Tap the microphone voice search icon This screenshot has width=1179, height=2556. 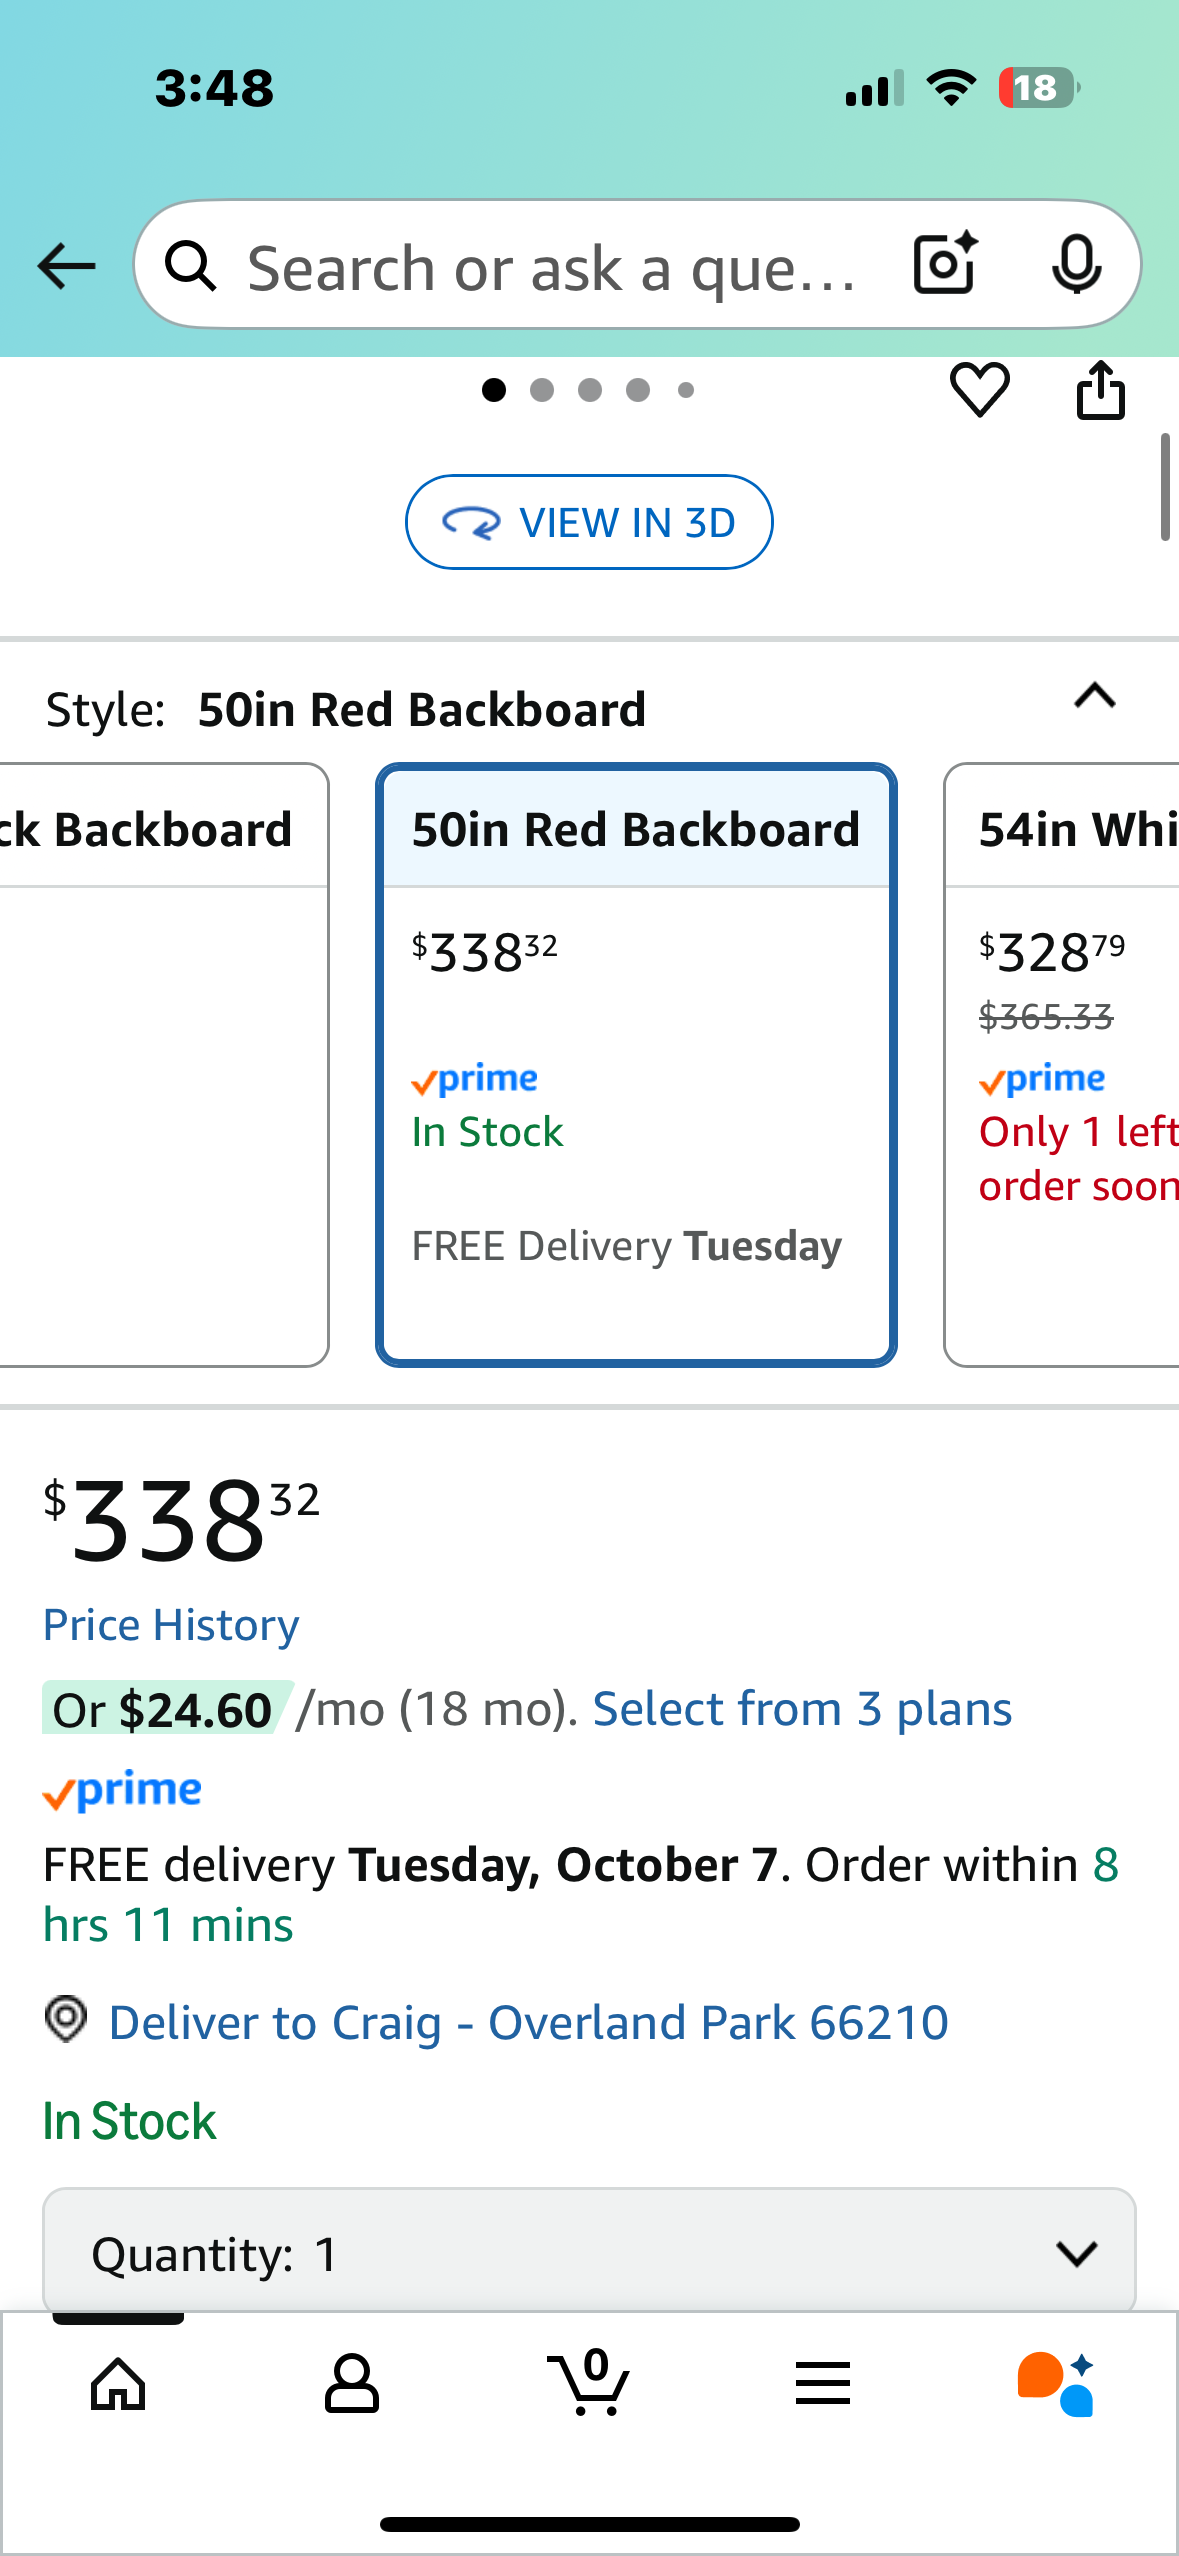(x=1077, y=265)
